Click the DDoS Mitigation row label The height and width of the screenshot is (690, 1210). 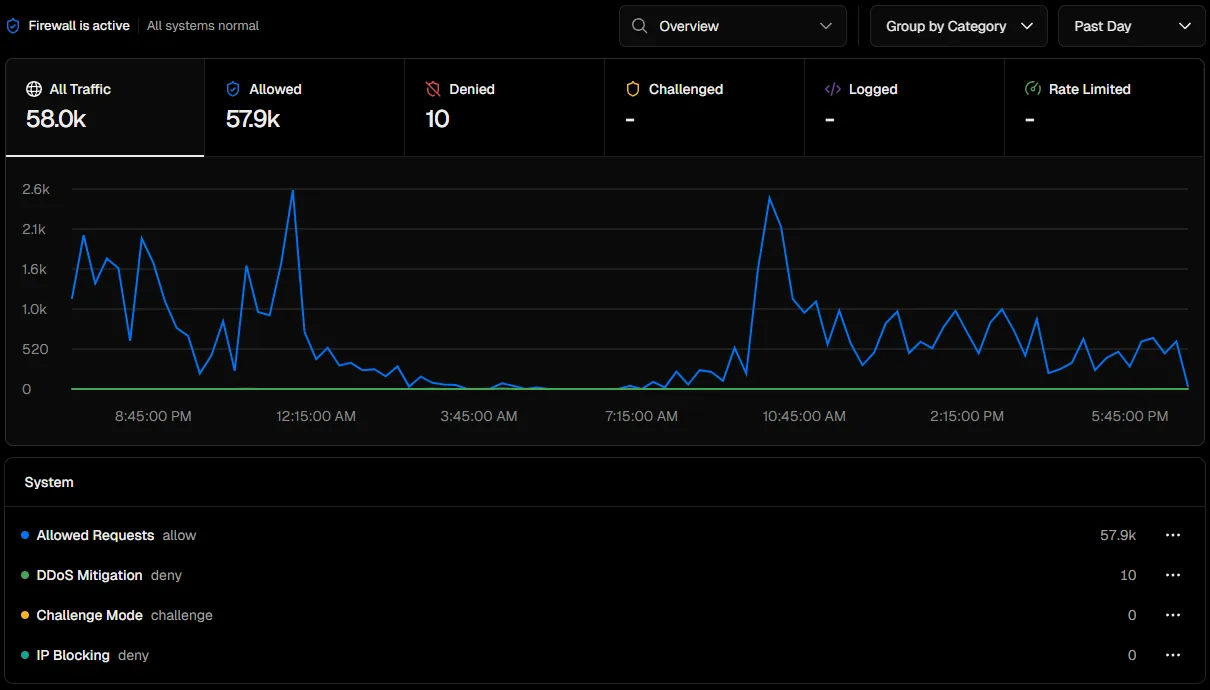89,575
